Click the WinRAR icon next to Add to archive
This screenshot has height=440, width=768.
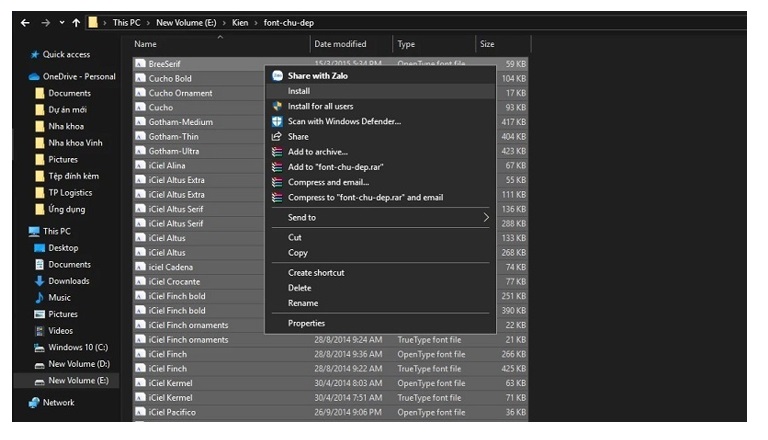tap(277, 152)
